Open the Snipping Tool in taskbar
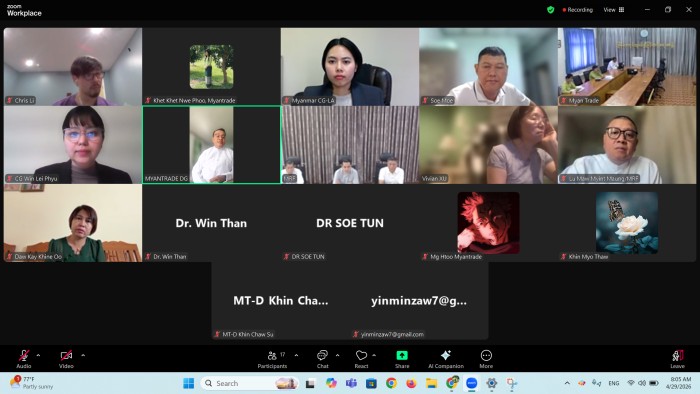Image resolution: width=700 pixels, height=394 pixels. point(512,383)
